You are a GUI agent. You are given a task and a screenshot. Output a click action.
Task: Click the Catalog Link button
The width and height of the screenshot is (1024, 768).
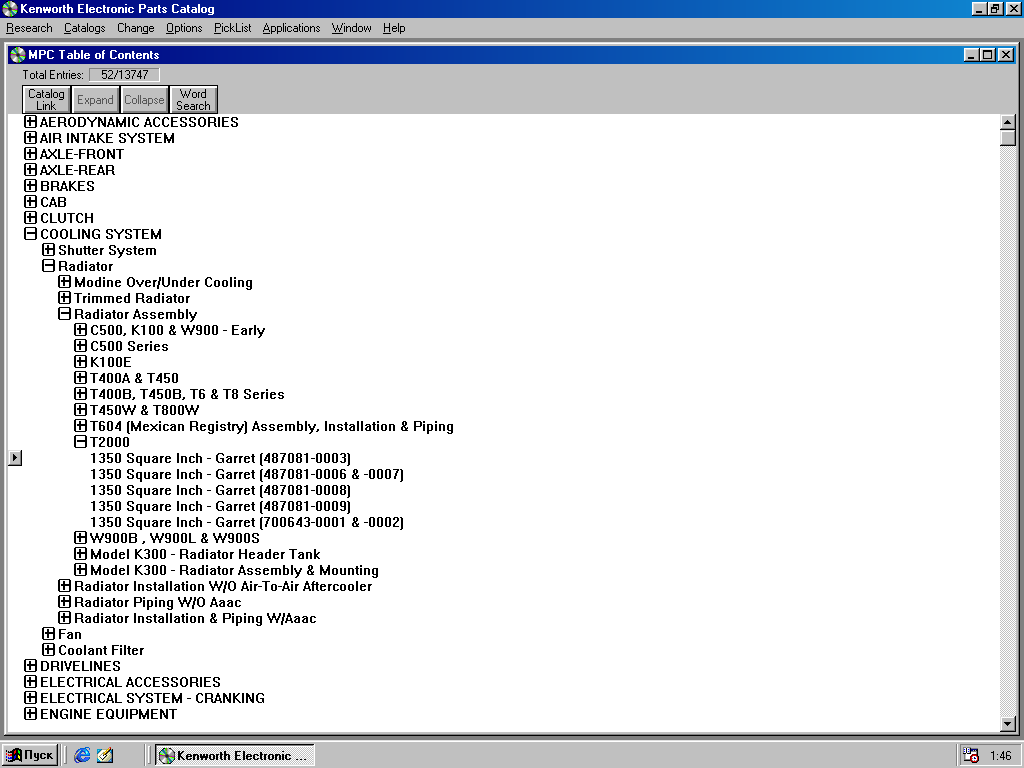click(x=46, y=99)
